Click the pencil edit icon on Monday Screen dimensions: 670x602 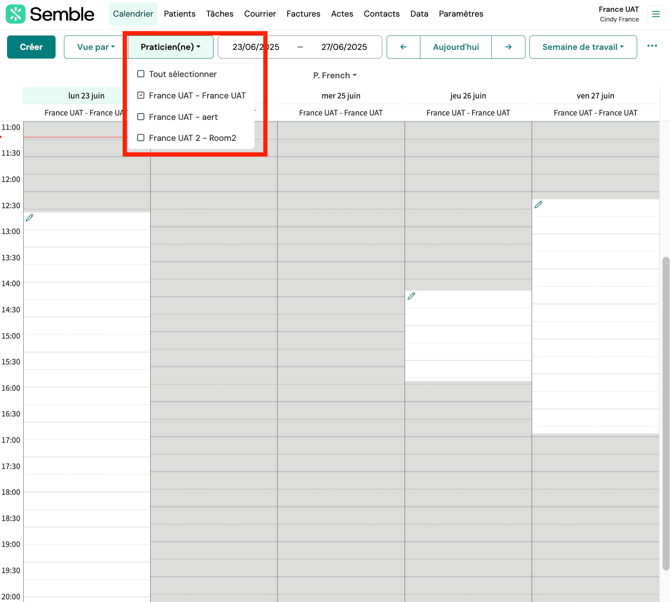(x=30, y=218)
